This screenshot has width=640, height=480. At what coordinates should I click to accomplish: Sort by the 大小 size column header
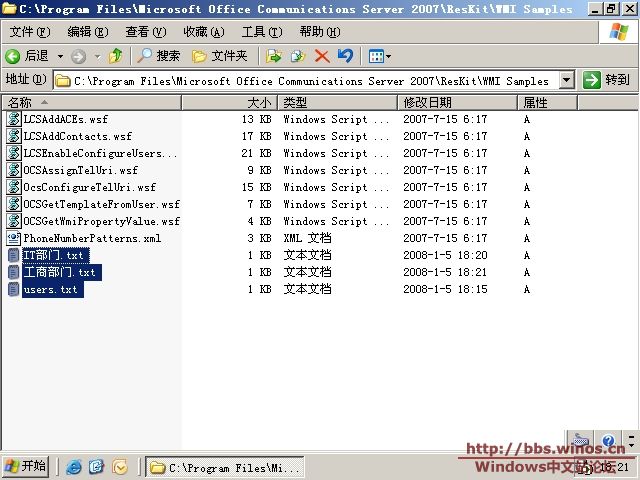pos(259,102)
